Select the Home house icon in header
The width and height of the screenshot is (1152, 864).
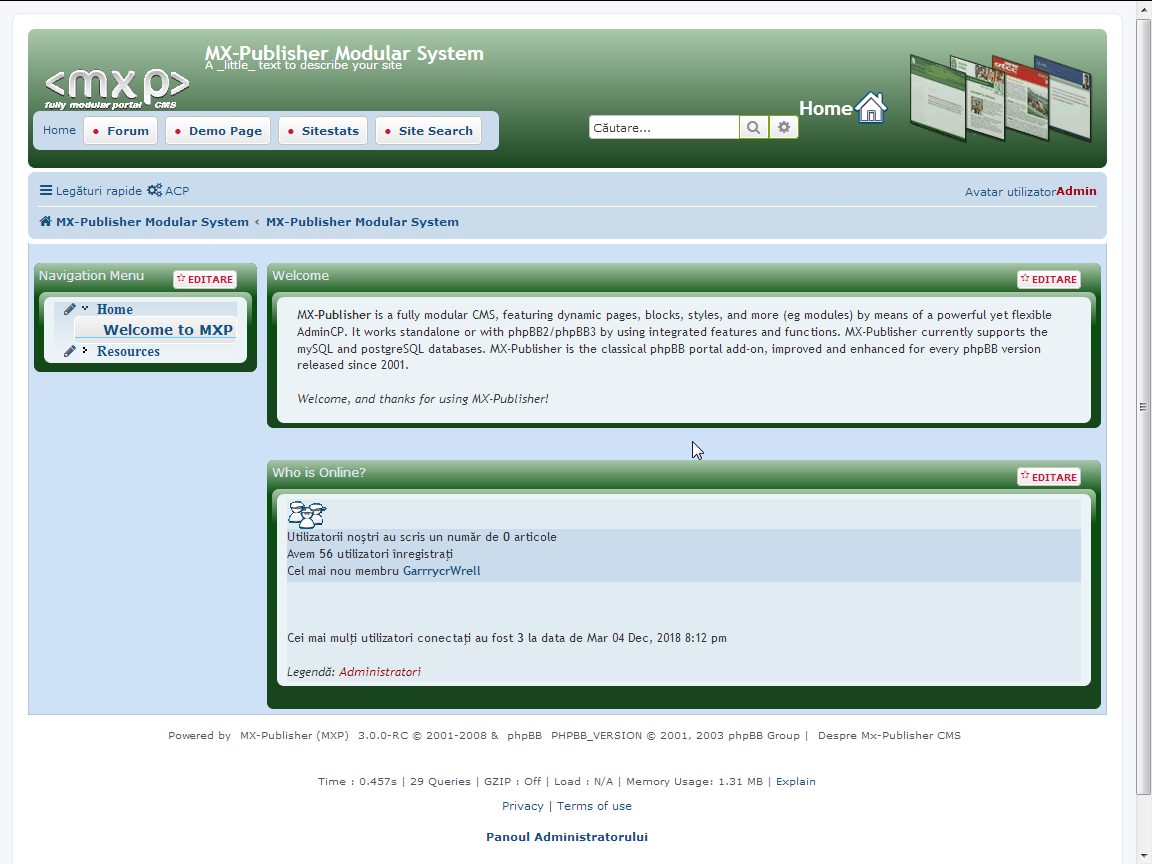click(871, 107)
